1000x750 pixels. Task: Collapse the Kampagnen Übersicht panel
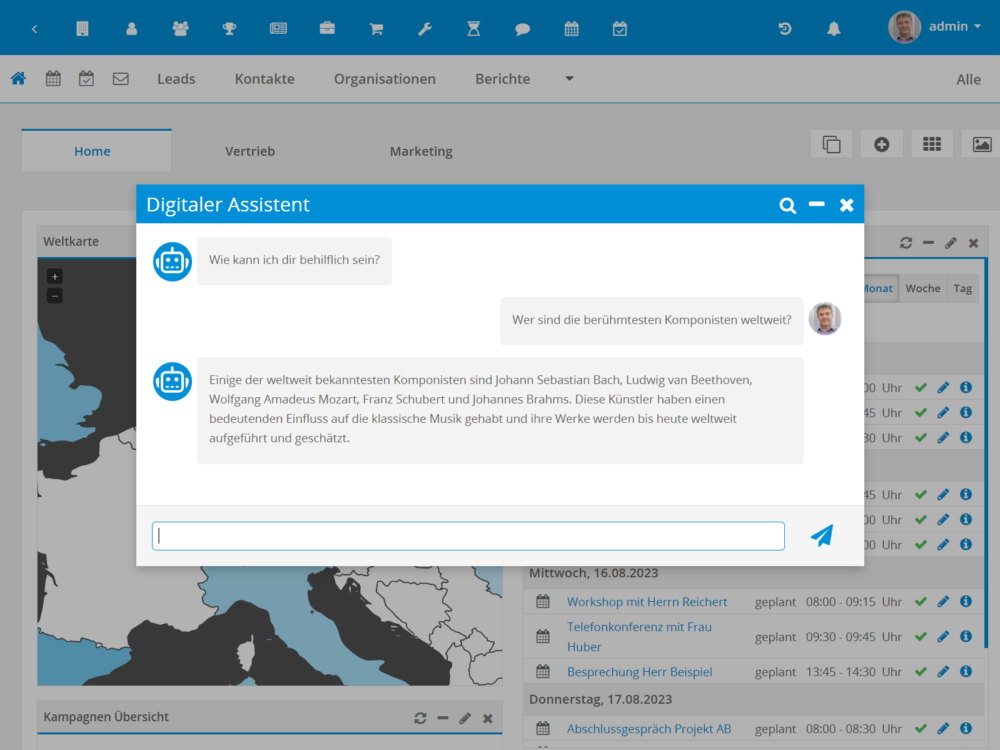442,718
